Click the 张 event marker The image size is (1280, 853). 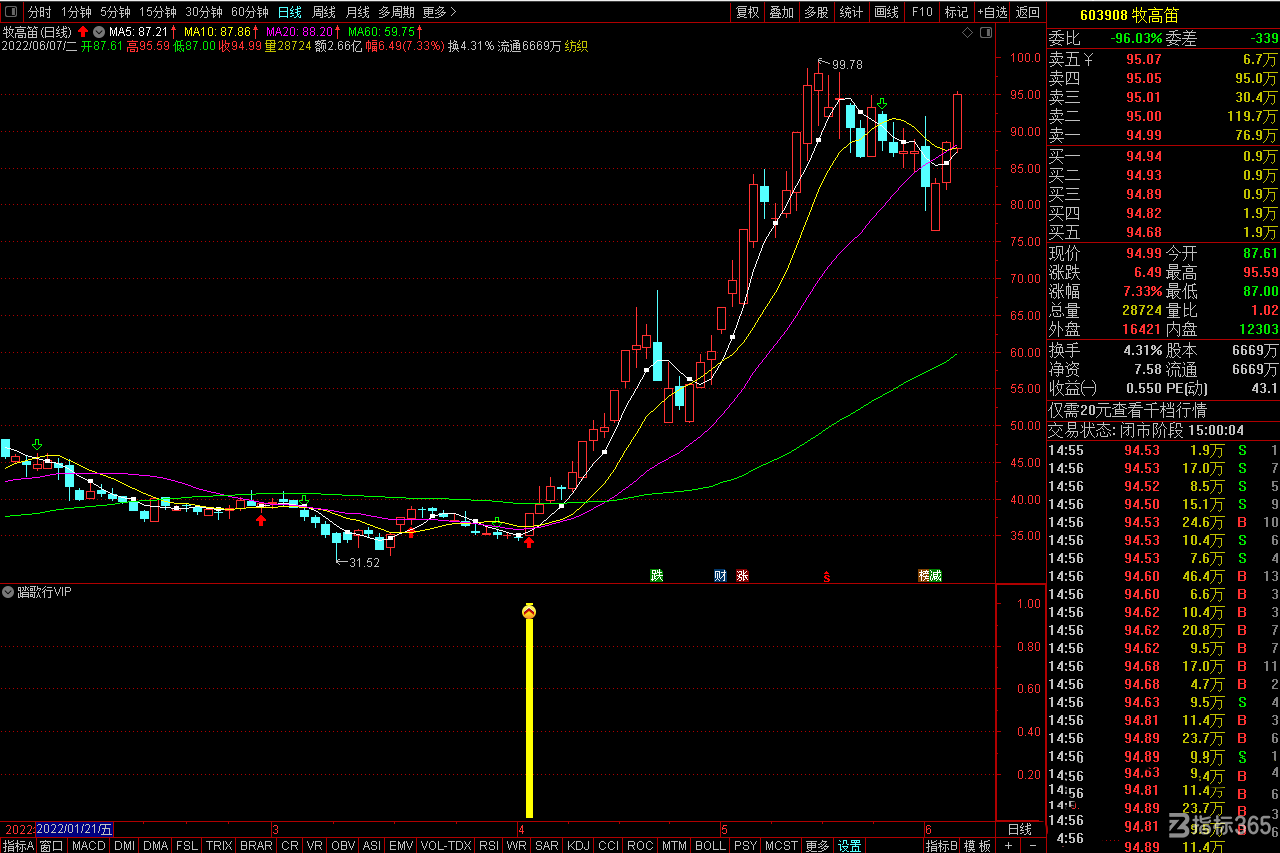pyautogui.click(x=742, y=575)
